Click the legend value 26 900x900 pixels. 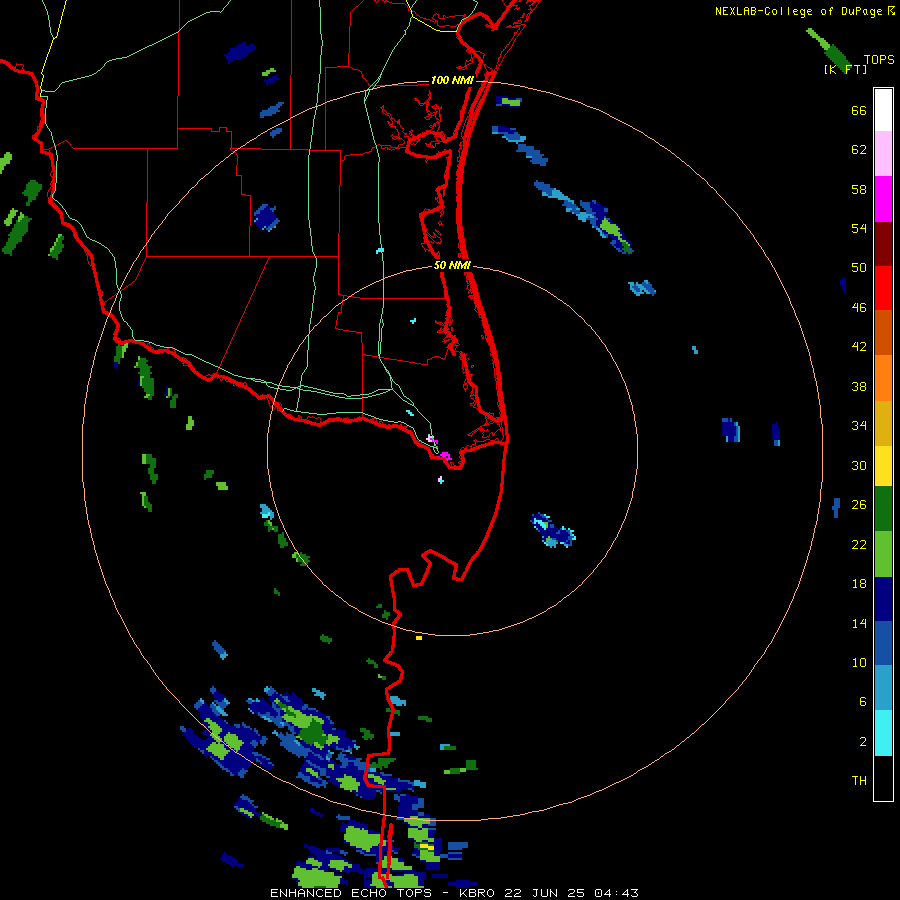[x=859, y=505]
